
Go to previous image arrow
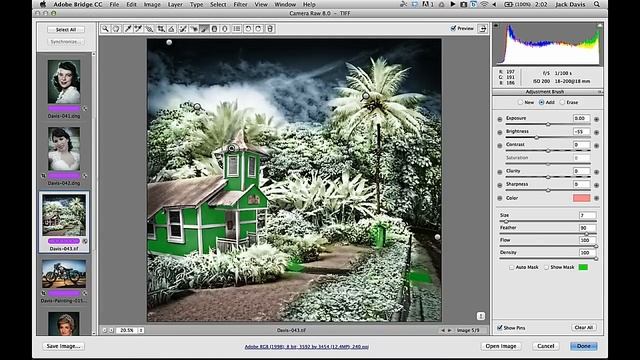[443, 330]
